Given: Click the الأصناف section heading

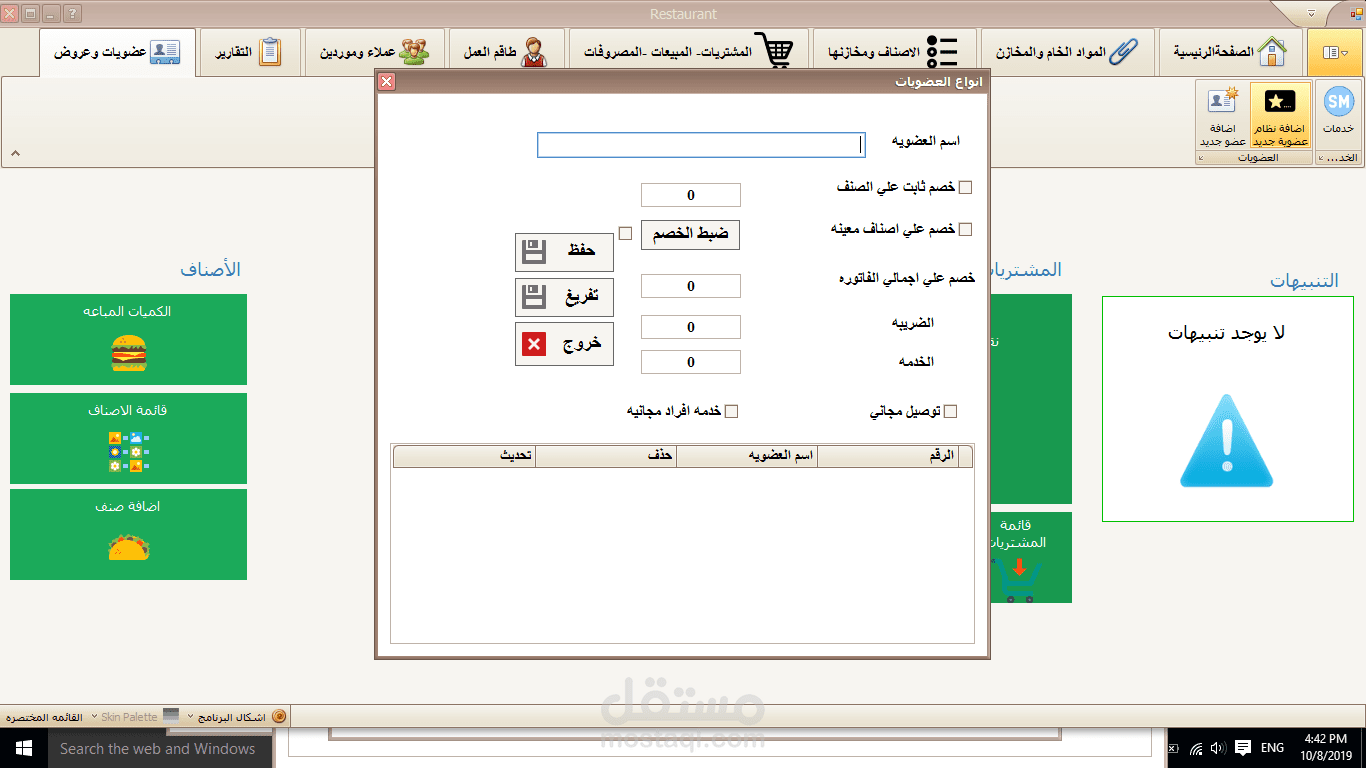Looking at the screenshot, I should (x=210, y=270).
